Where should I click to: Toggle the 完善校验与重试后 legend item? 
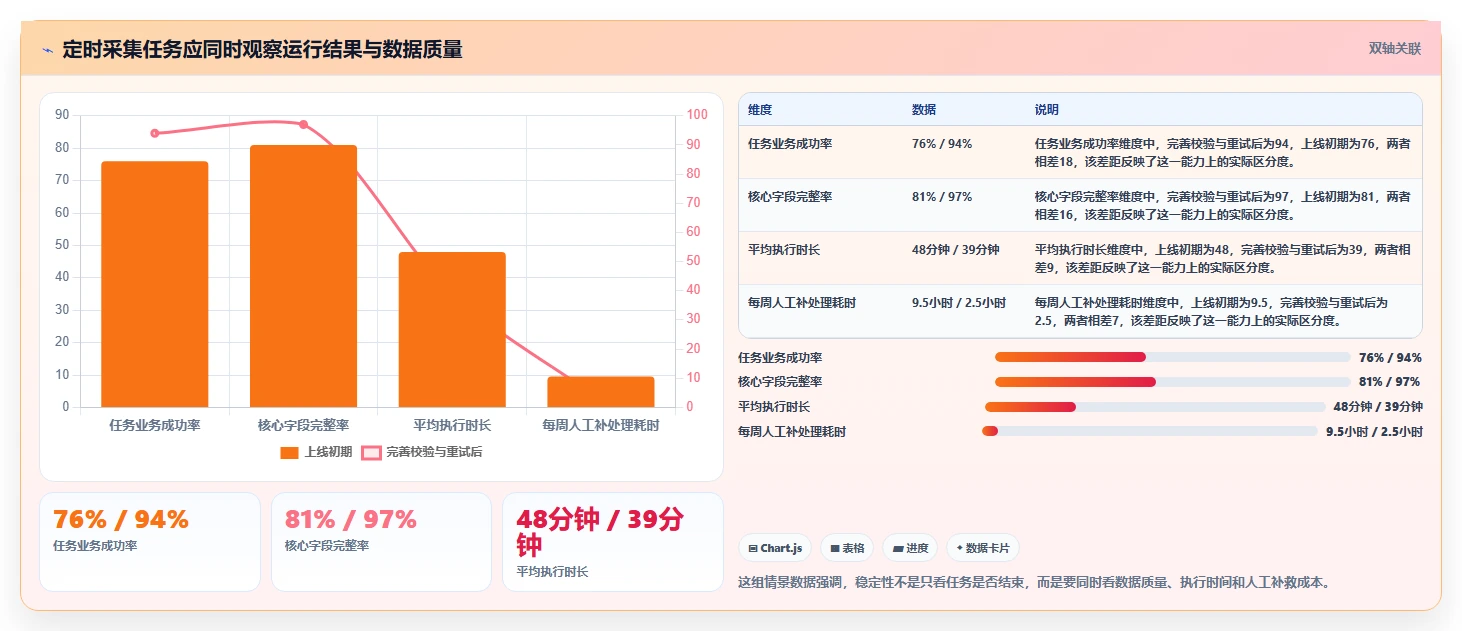(422, 452)
